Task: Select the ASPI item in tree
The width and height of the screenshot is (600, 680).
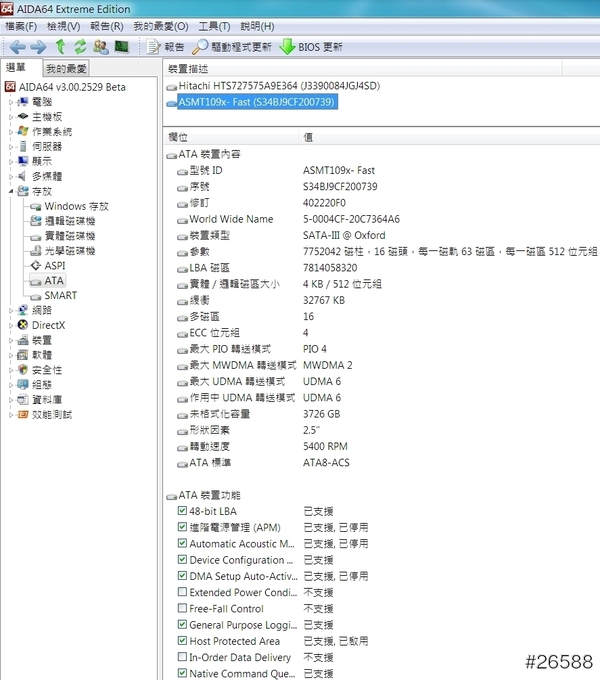Action: click(55, 266)
